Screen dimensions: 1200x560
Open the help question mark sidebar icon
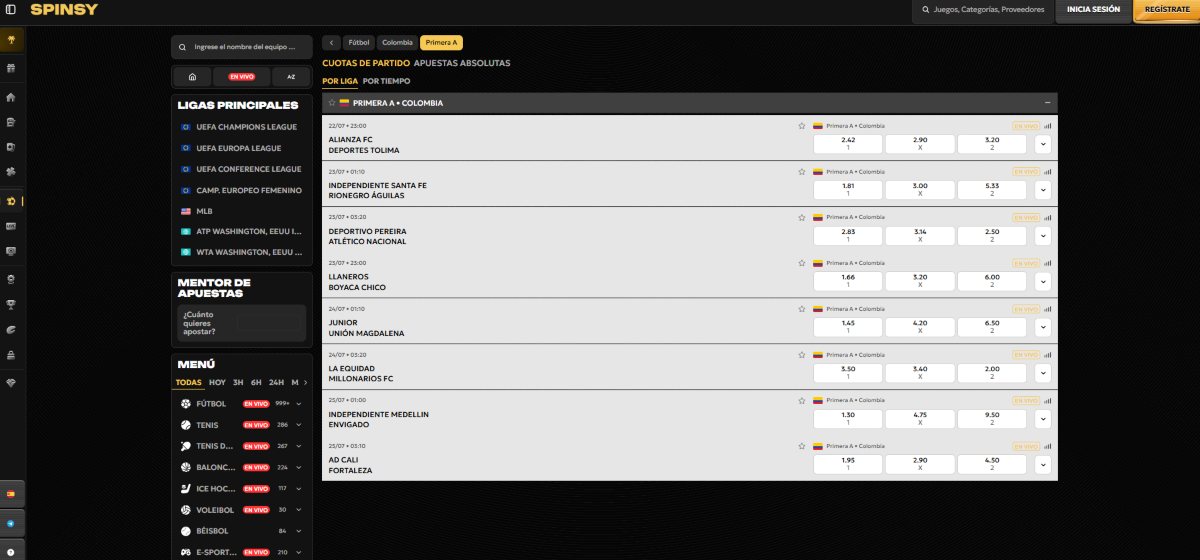point(11,549)
